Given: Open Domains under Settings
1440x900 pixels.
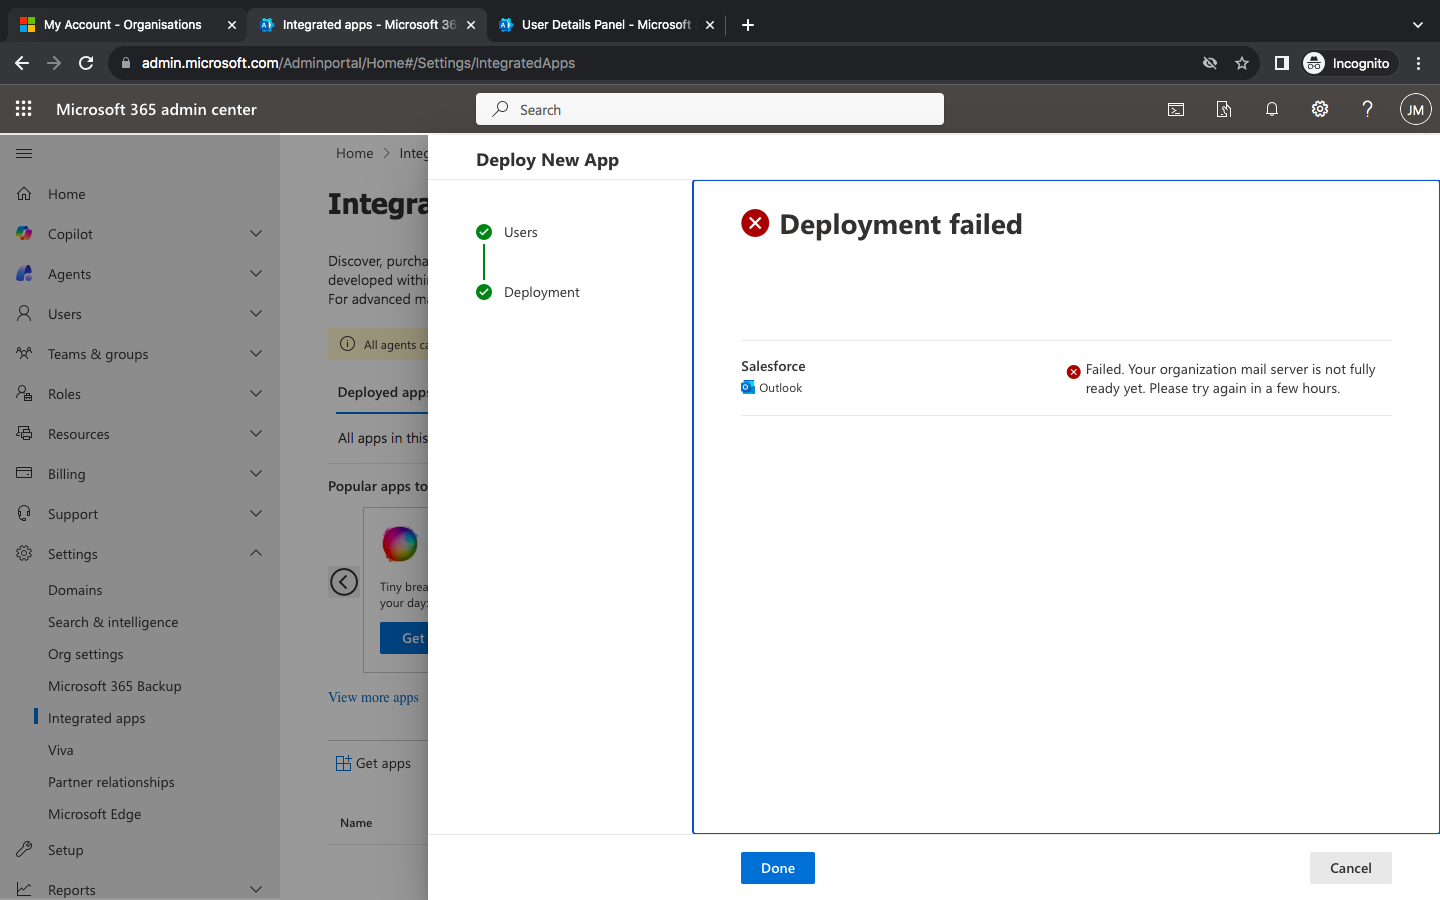Looking at the screenshot, I should pos(75,590).
